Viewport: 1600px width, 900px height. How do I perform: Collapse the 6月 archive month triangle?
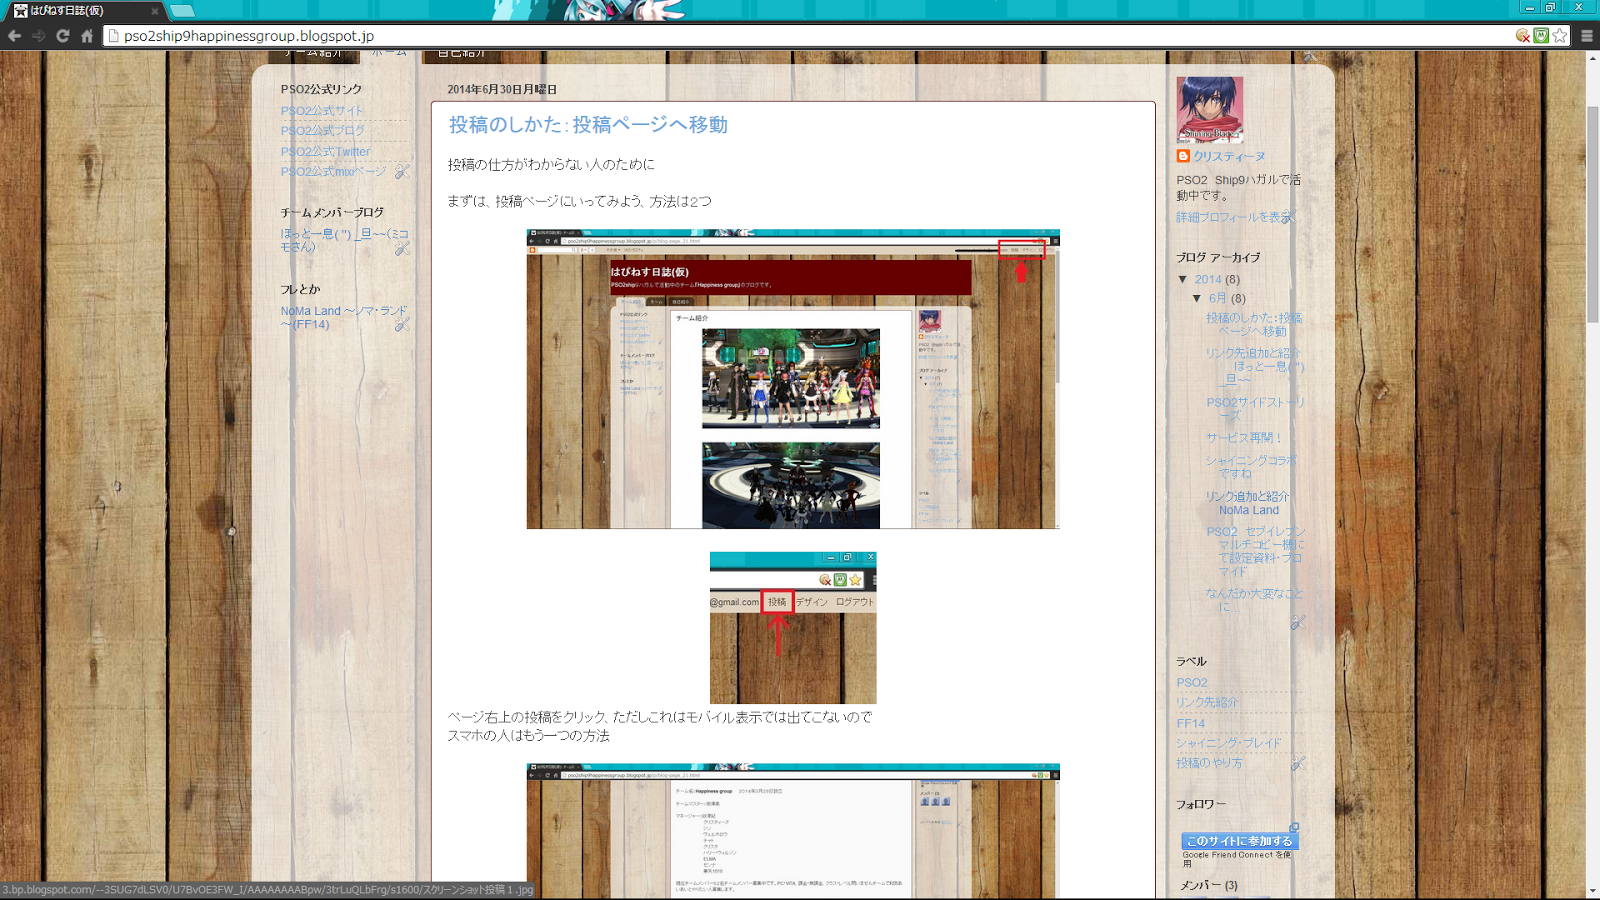point(1197,298)
